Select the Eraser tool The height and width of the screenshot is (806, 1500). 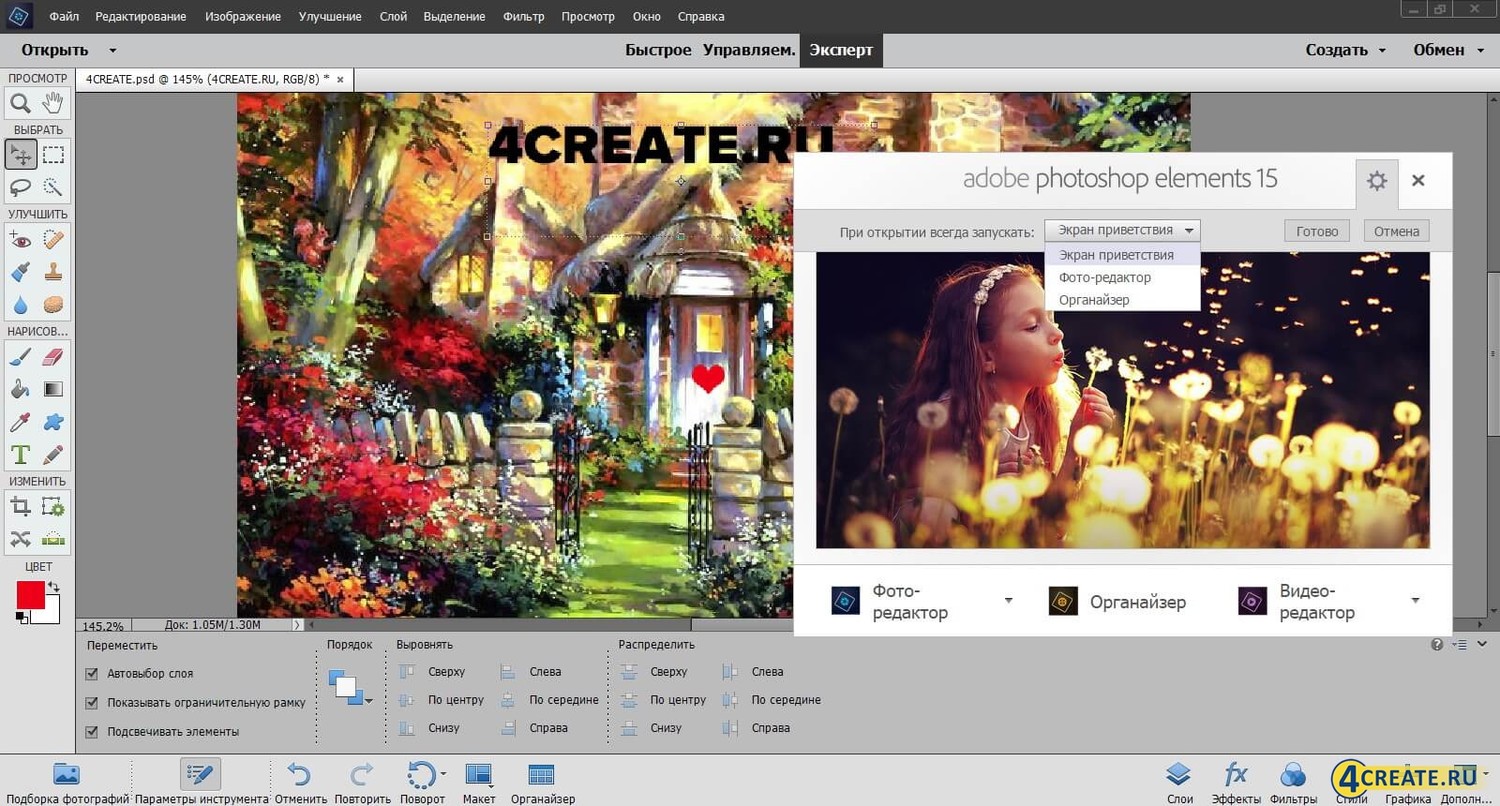click(53, 356)
